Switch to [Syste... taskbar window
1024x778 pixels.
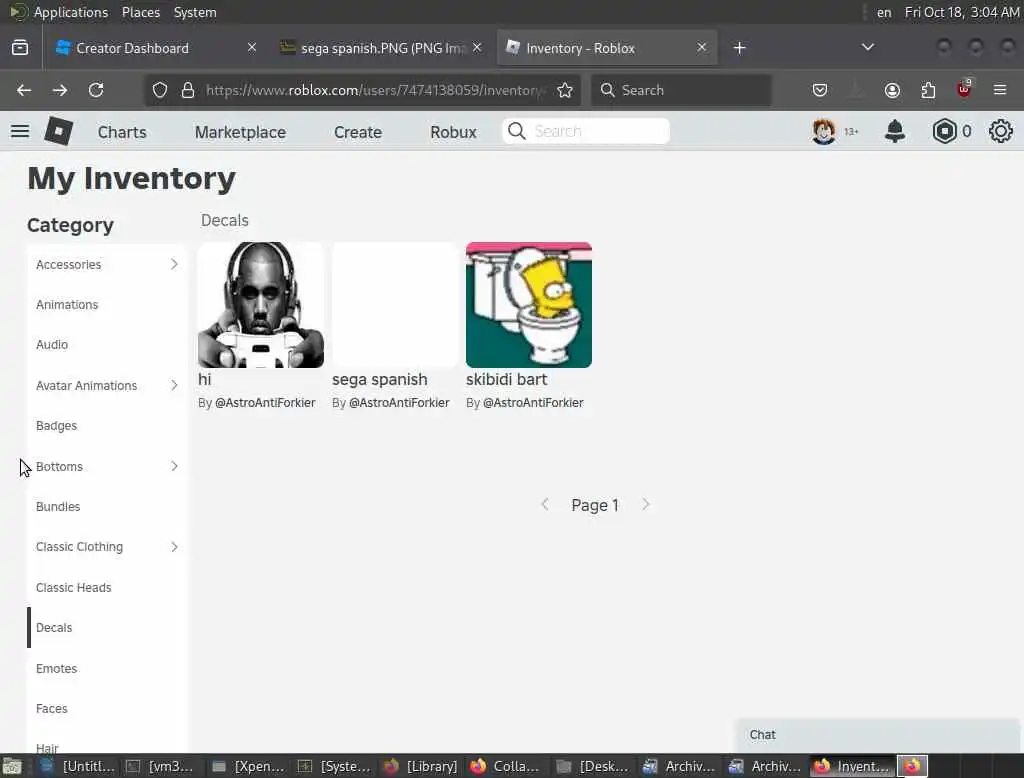click(x=334, y=766)
